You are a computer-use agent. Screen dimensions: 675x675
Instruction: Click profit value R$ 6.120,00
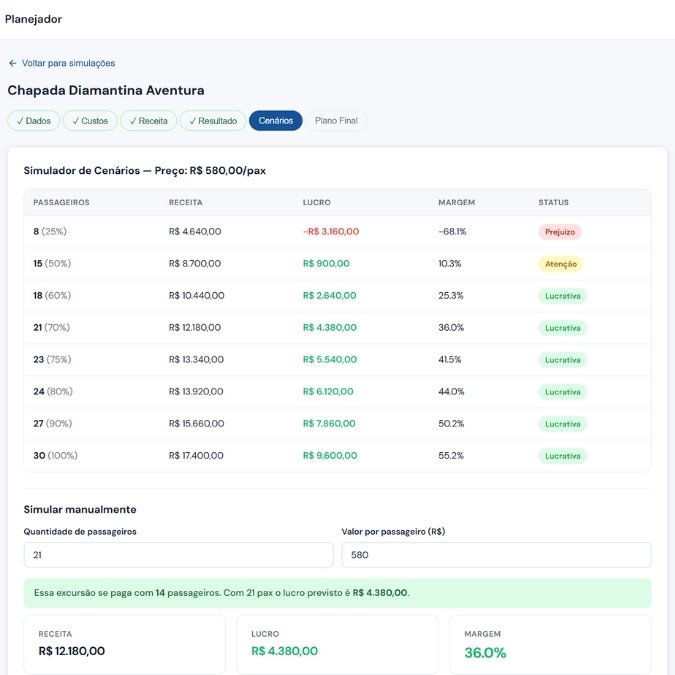click(x=328, y=391)
